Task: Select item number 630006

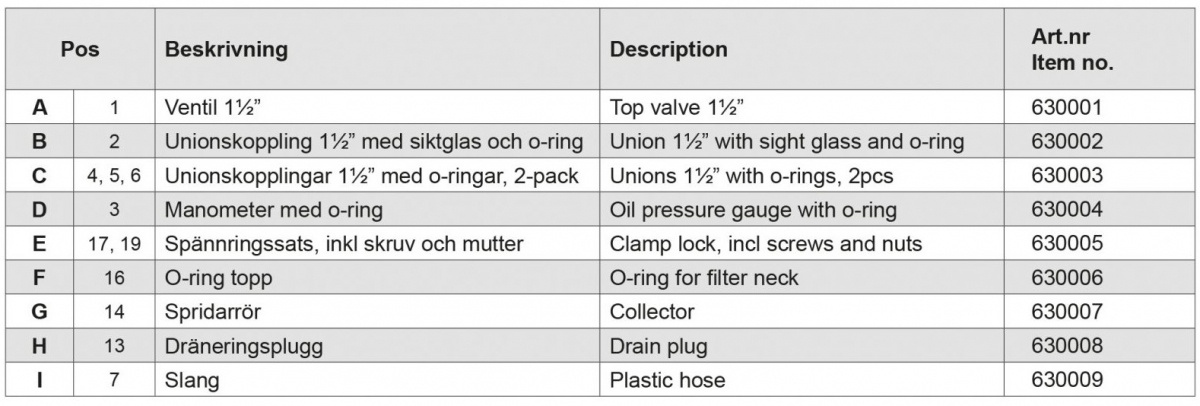Action: [1065, 278]
